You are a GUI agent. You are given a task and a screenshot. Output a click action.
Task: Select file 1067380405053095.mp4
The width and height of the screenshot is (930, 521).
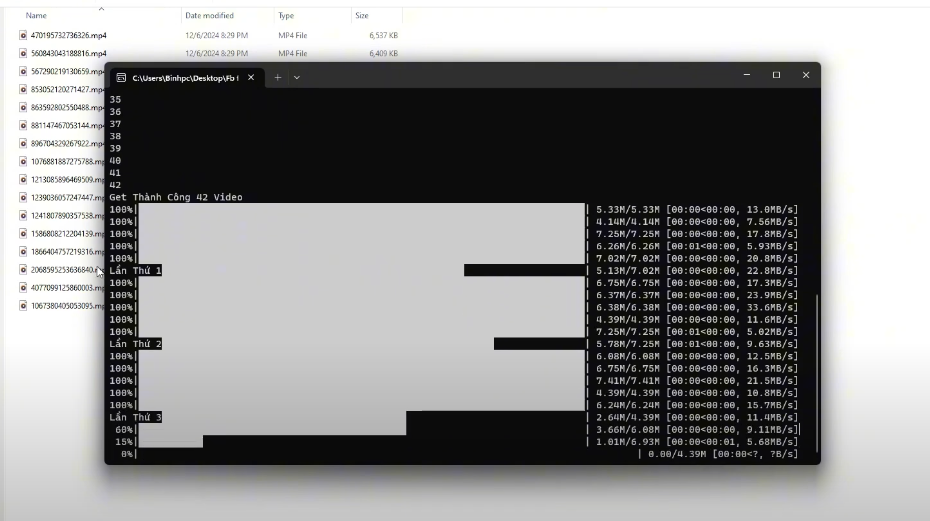66,305
